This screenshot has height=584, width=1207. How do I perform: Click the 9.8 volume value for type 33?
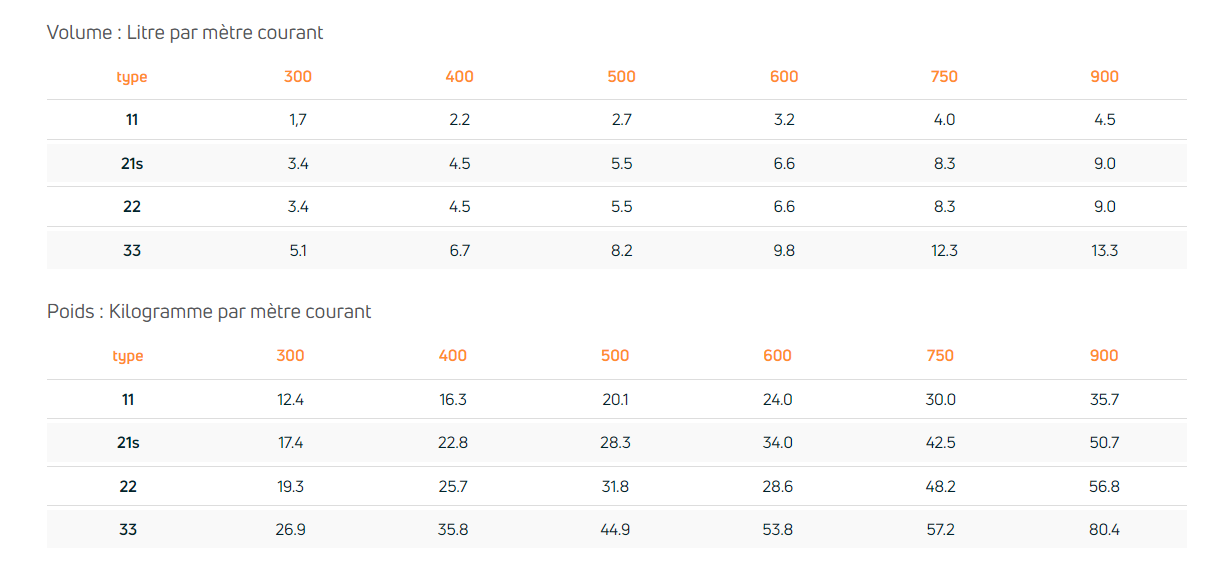[x=784, y=251]
